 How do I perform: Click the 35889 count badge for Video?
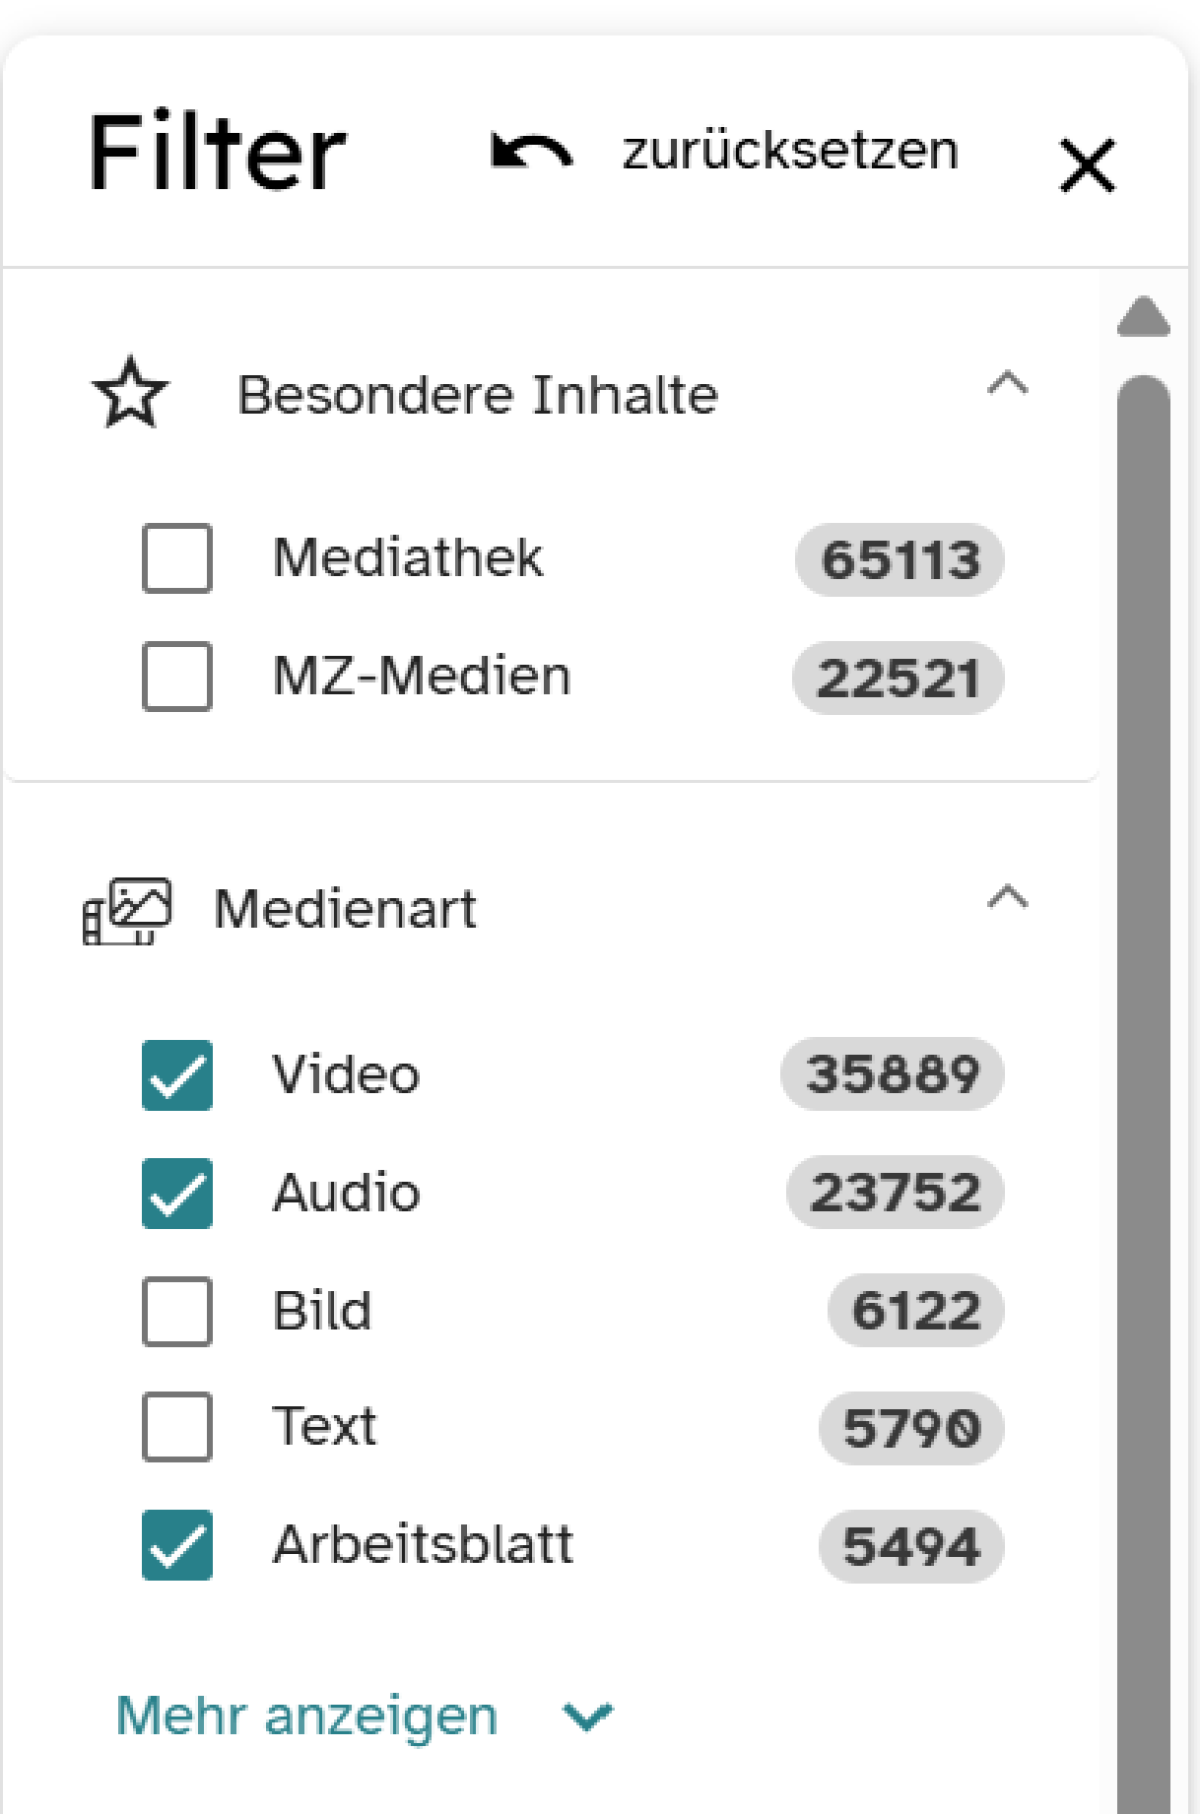click(892, 1074)
